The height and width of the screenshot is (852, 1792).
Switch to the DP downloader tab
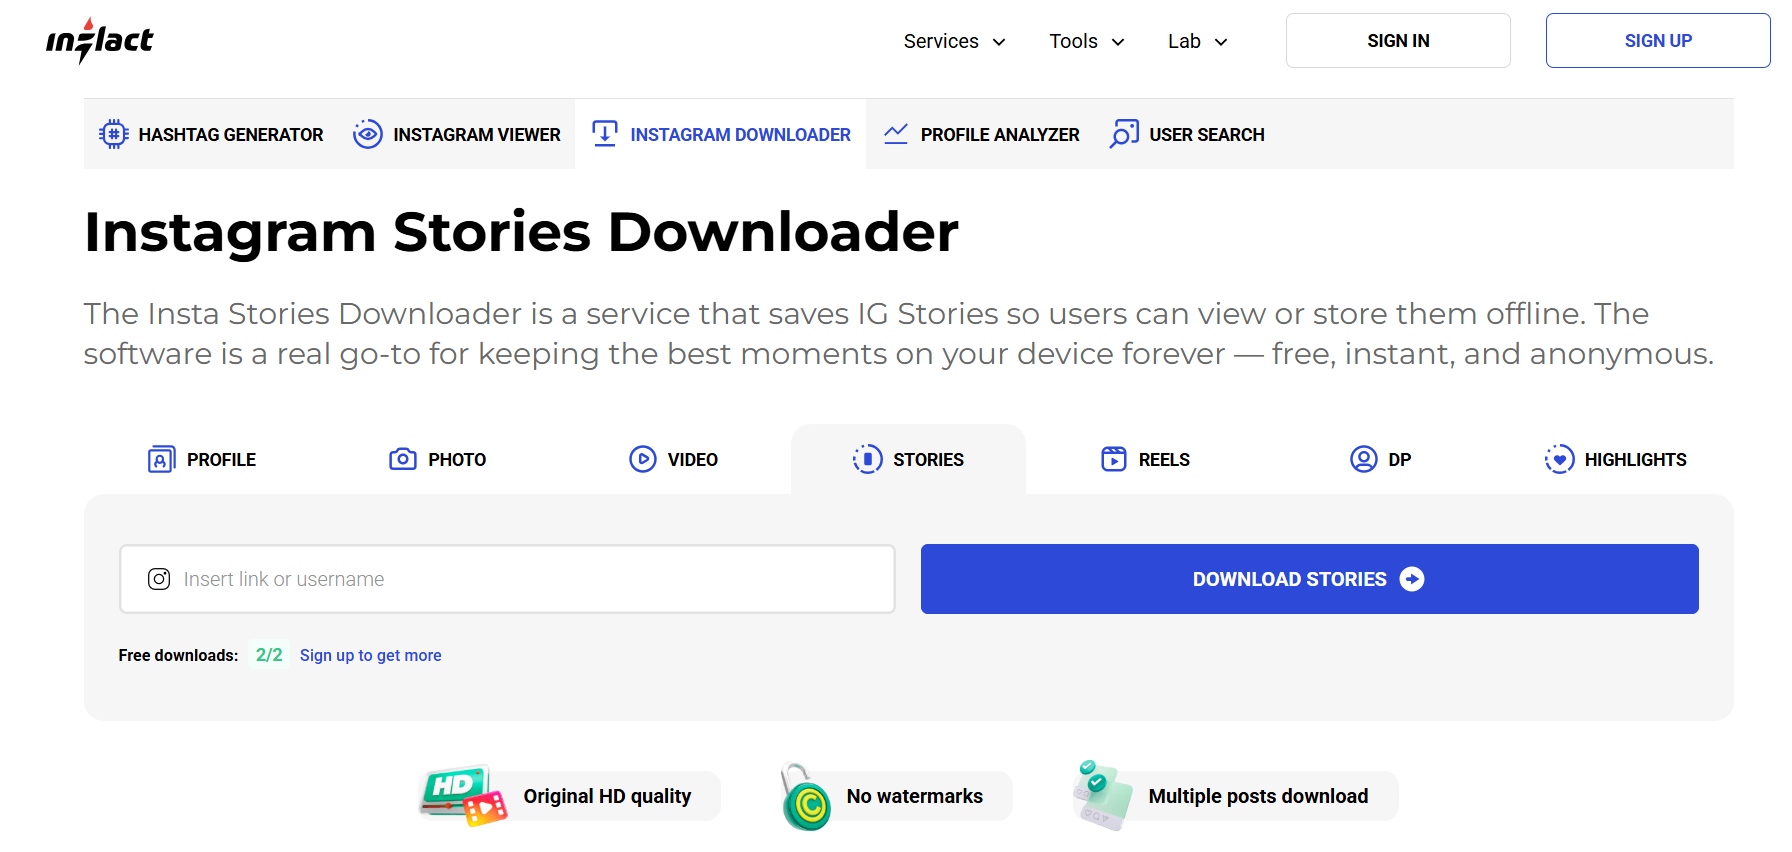point(1380,459)
